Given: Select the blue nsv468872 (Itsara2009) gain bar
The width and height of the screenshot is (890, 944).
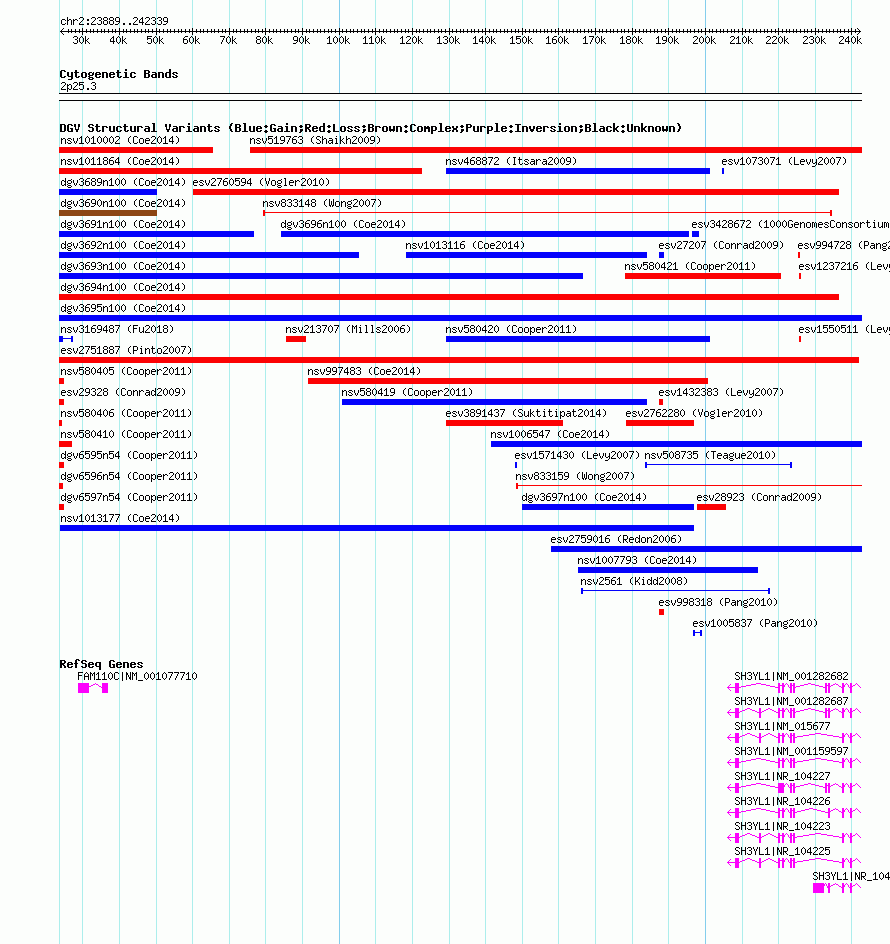Looking at the screenshot, I should tap(577, 171).
